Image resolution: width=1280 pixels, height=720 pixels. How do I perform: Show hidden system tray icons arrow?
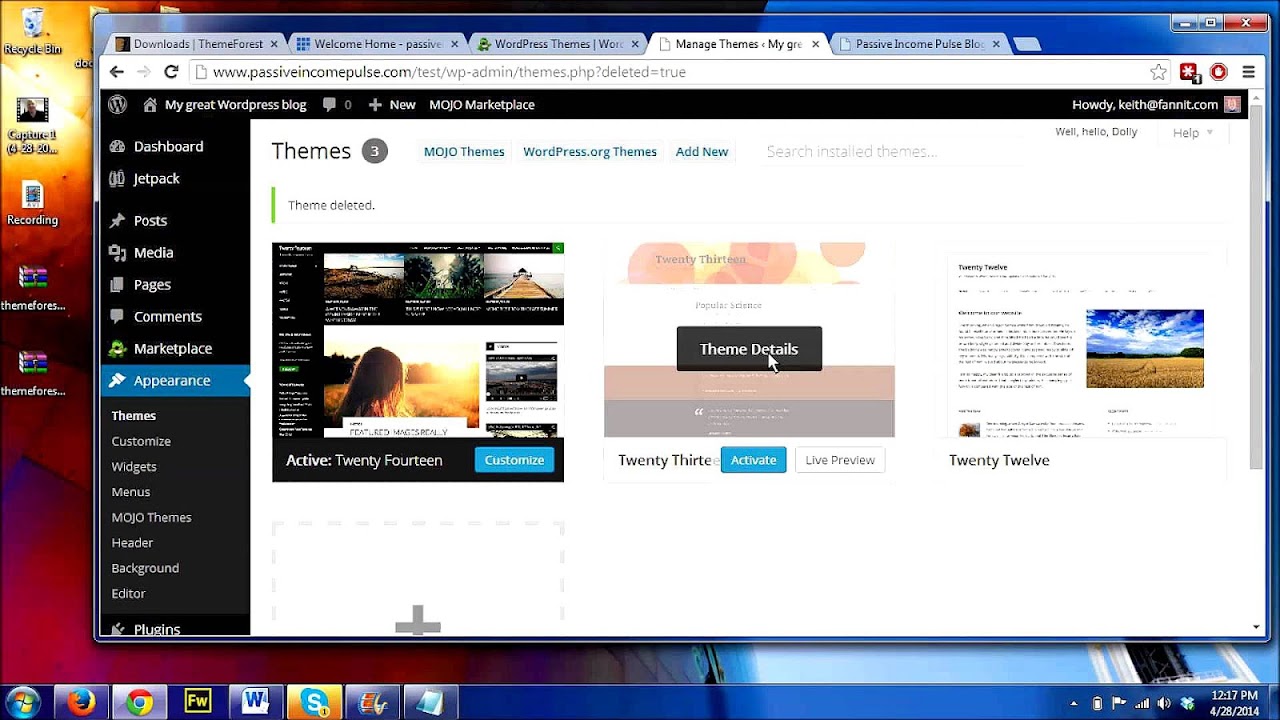1074,703
